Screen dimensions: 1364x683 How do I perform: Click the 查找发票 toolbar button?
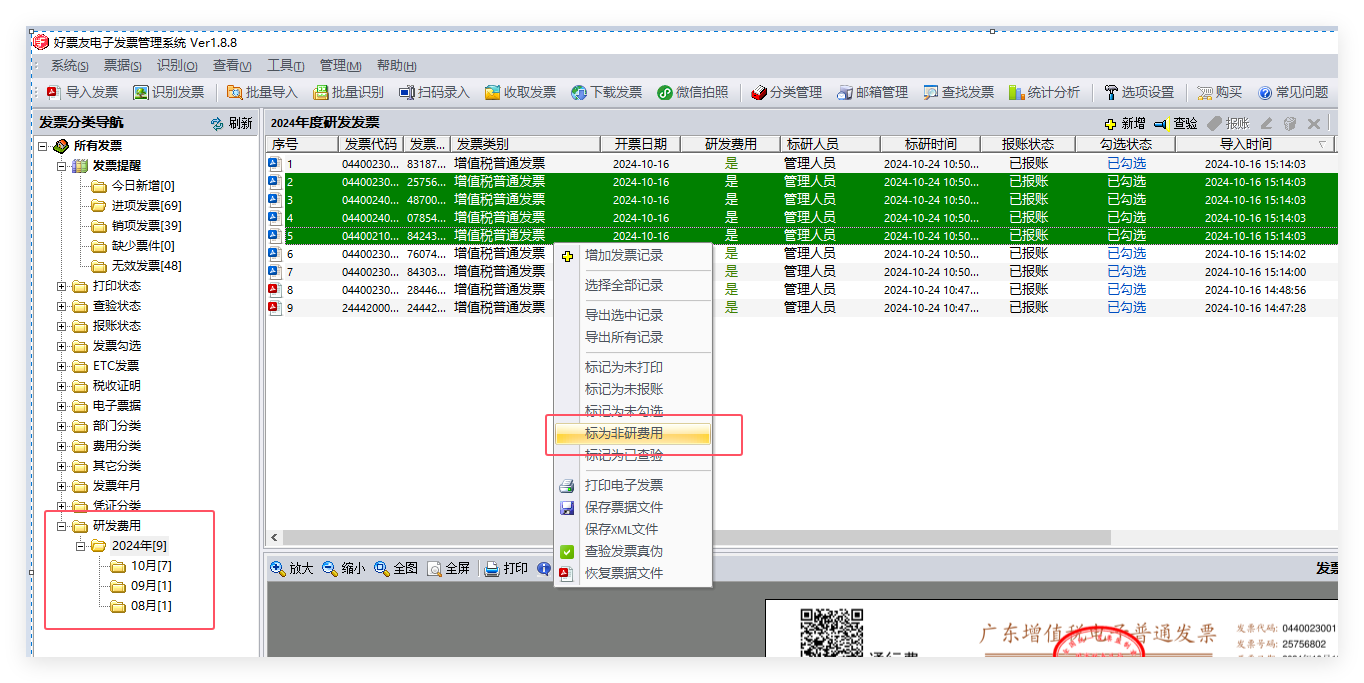coord(958,92)
